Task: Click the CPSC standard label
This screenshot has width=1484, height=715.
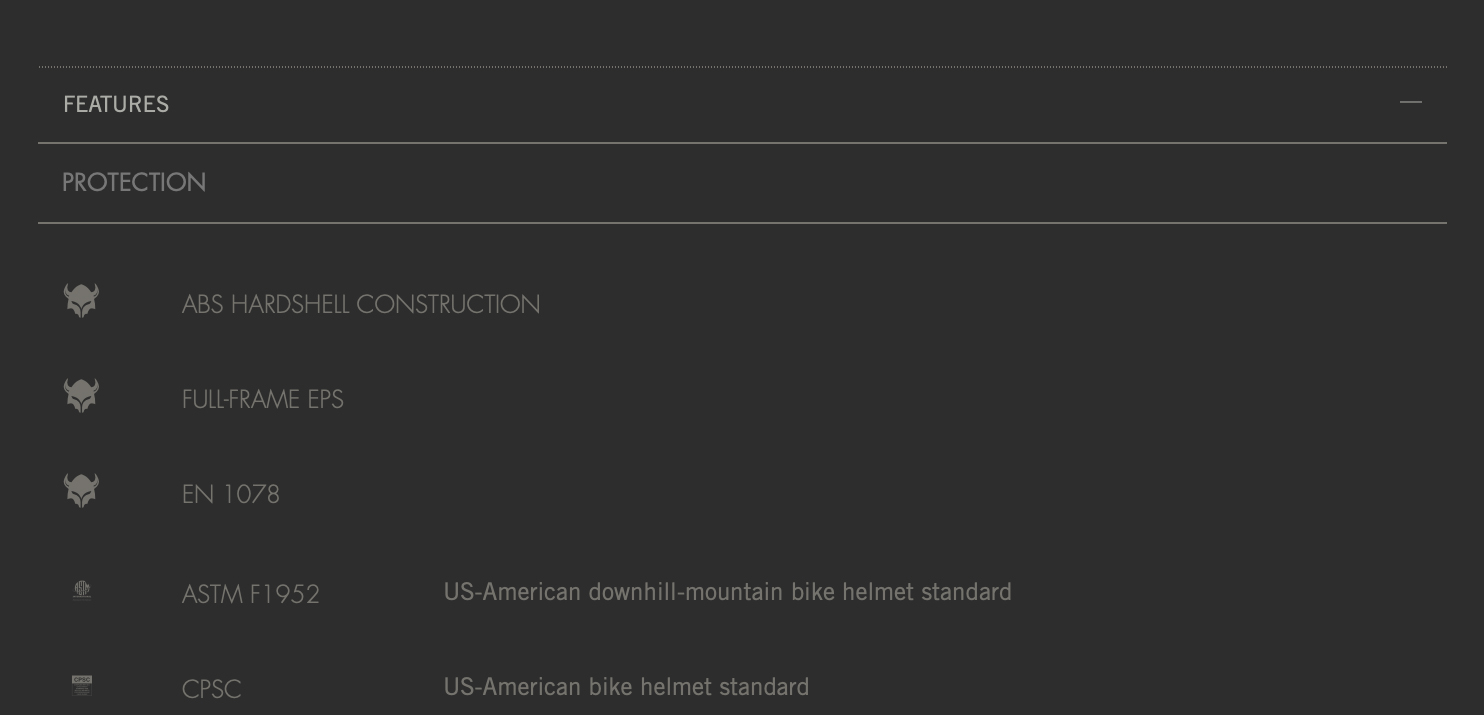Action: (x=212, y=689)
